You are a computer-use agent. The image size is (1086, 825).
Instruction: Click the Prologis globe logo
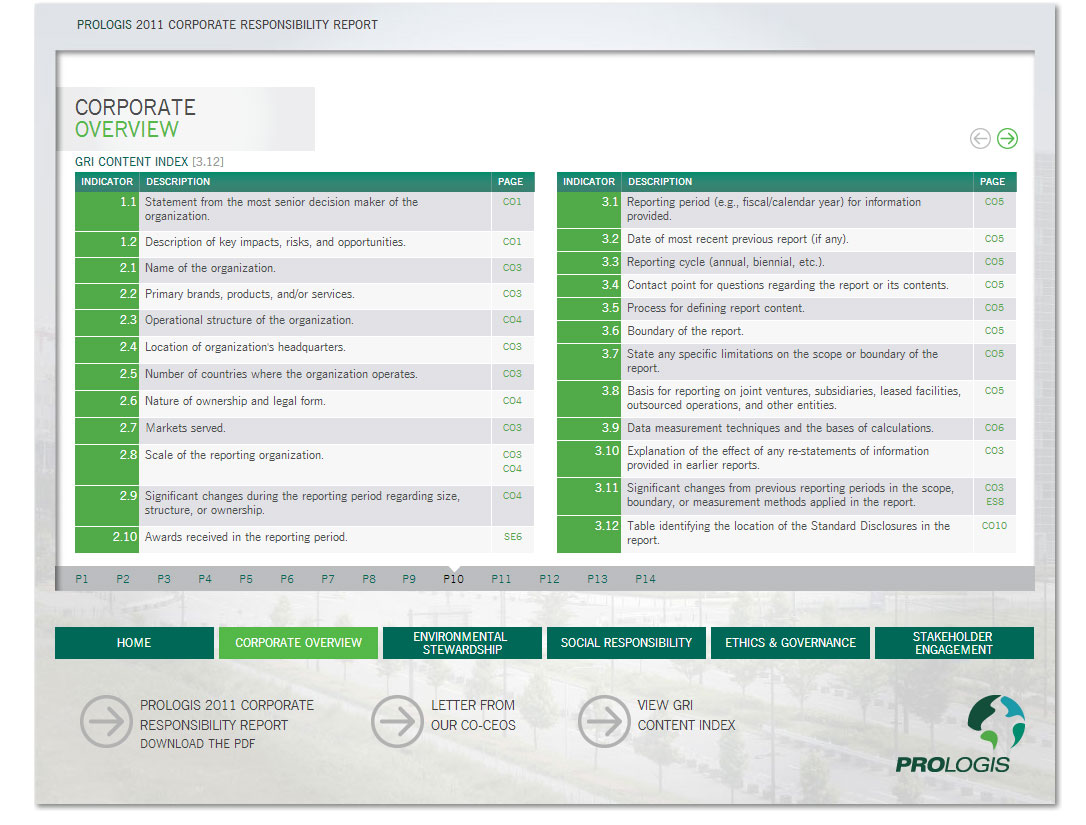click(994, 724)
